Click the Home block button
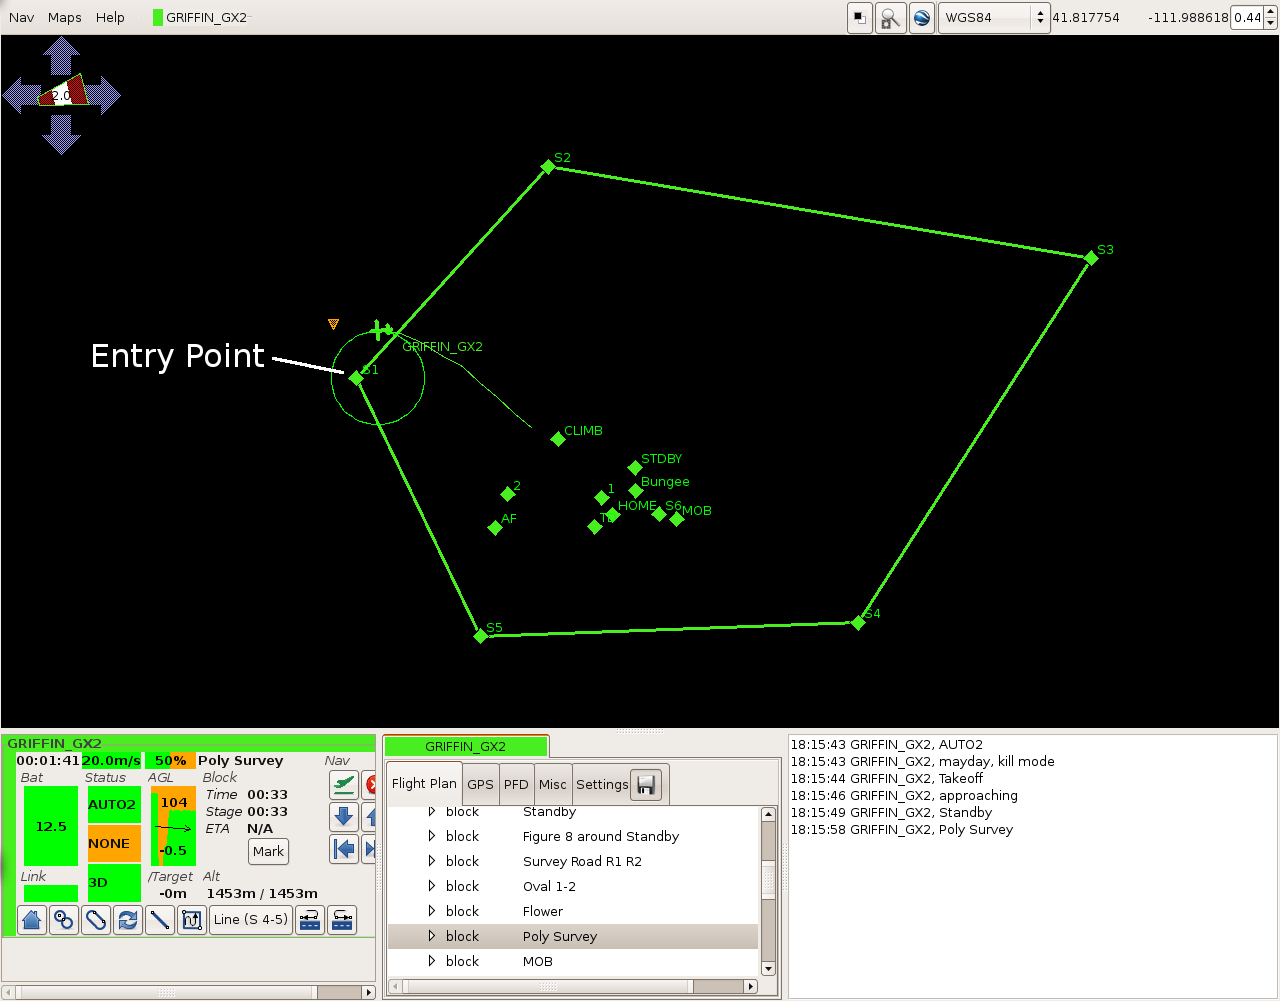The height and width of the screenshot is (1001, 1280). 32,920
